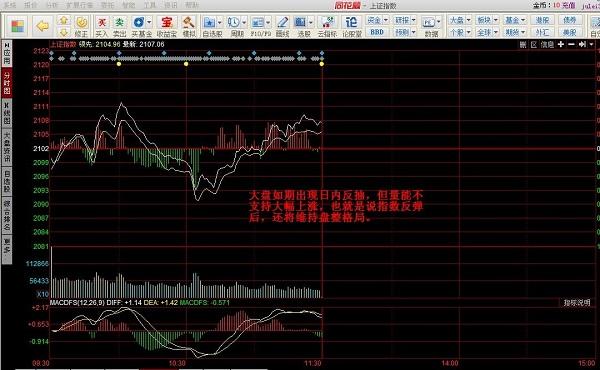
Task: Open the 论股堂 forum icon
Action: click(x=351, y=26)
